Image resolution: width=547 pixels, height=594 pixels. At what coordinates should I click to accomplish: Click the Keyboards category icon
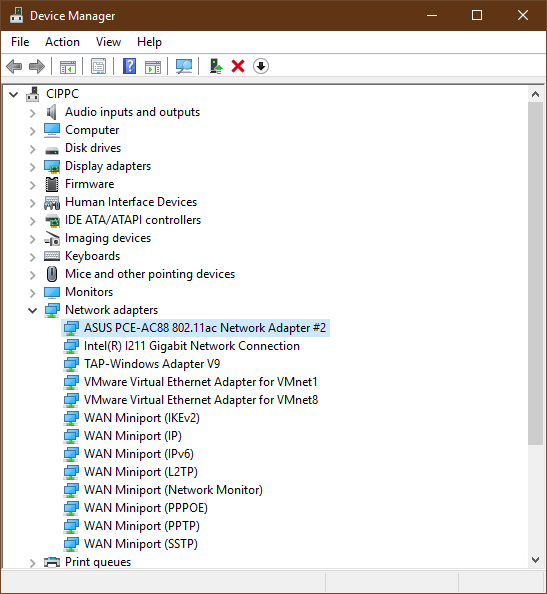[x=52, y=256]
